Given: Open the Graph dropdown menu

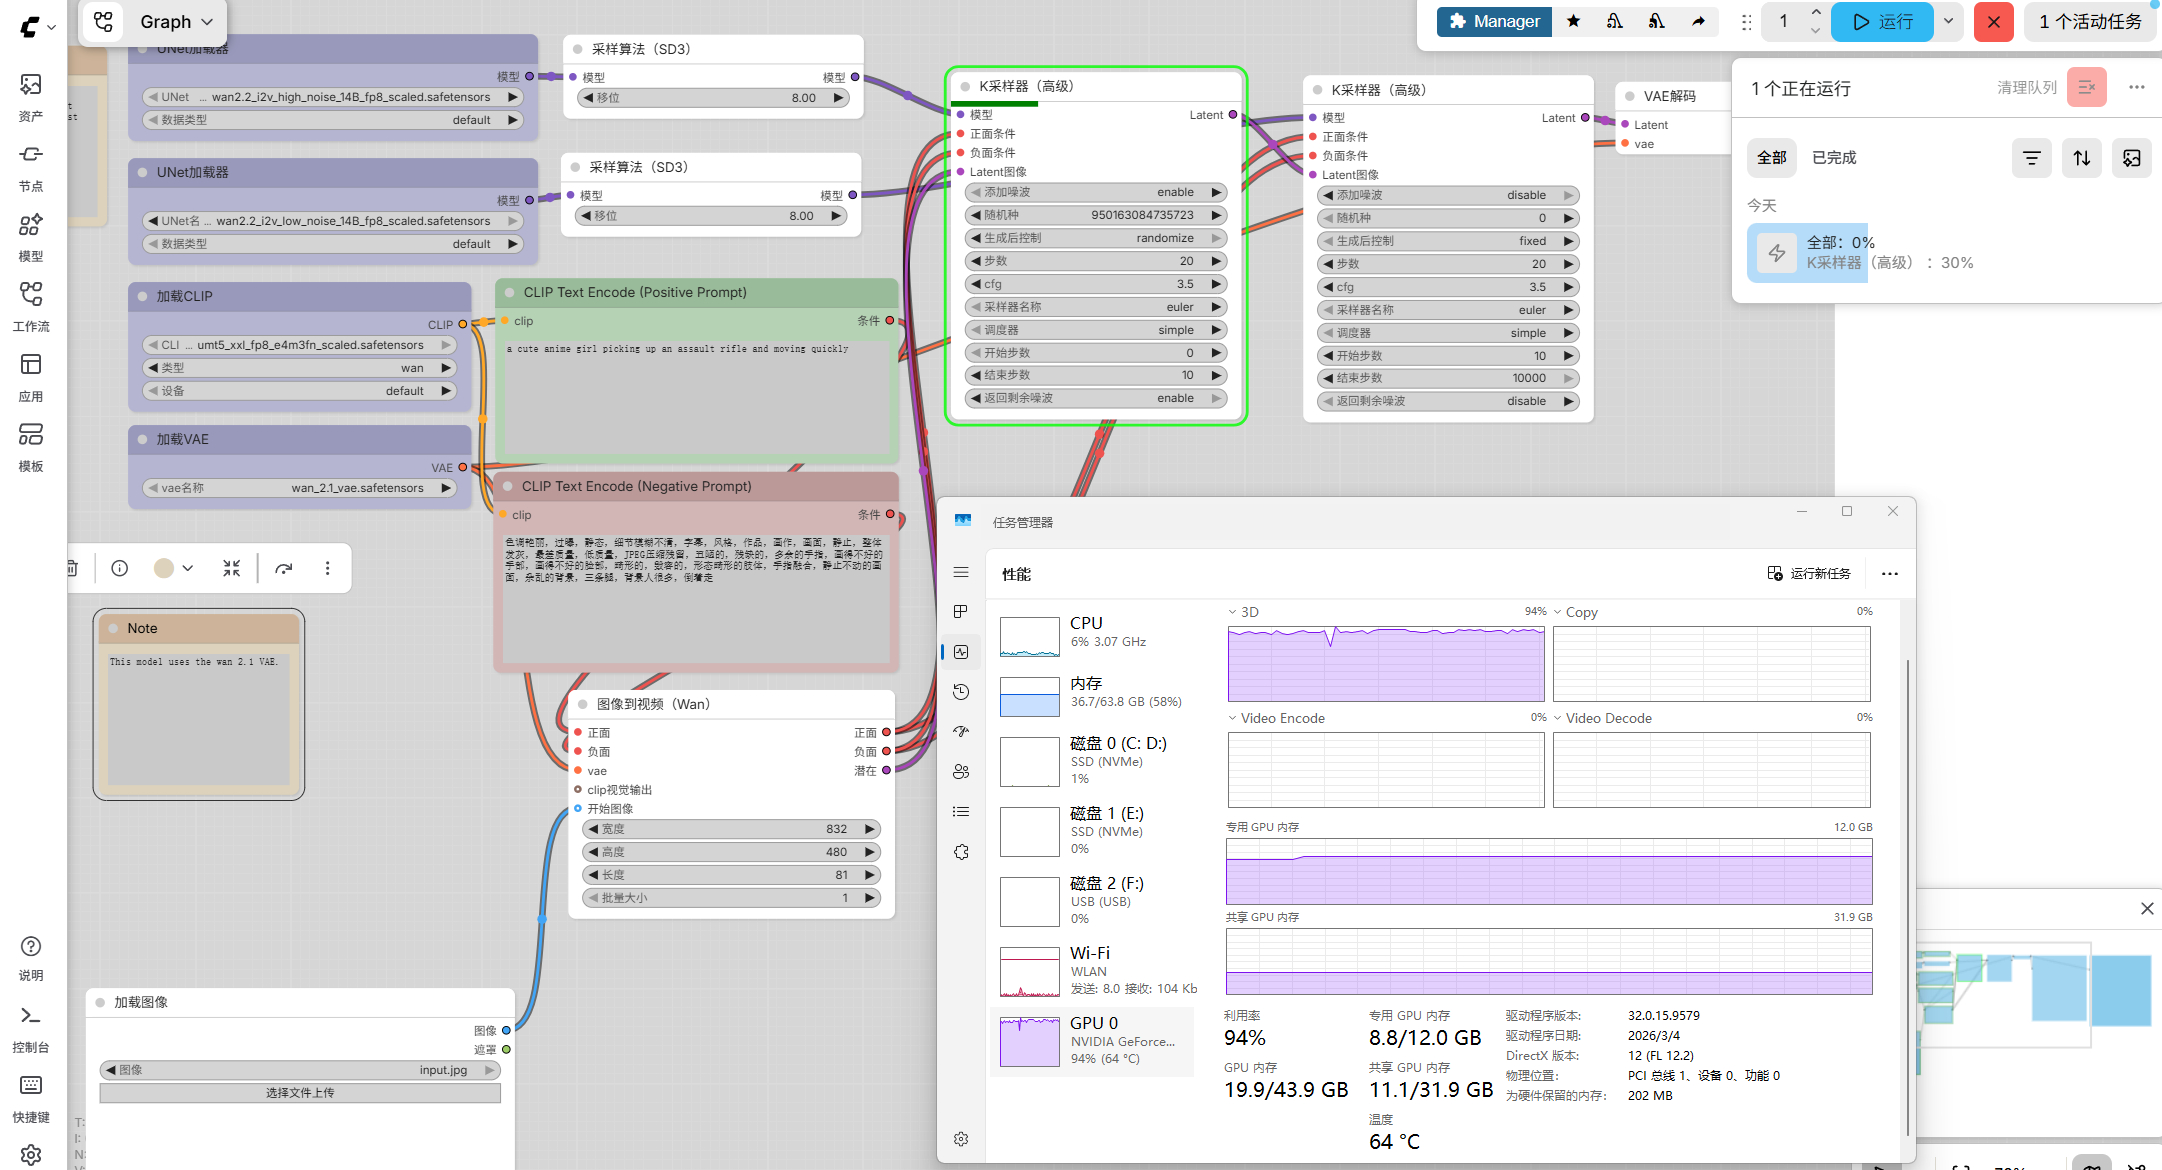Looking at the screenshot, I should click(176, 22).
